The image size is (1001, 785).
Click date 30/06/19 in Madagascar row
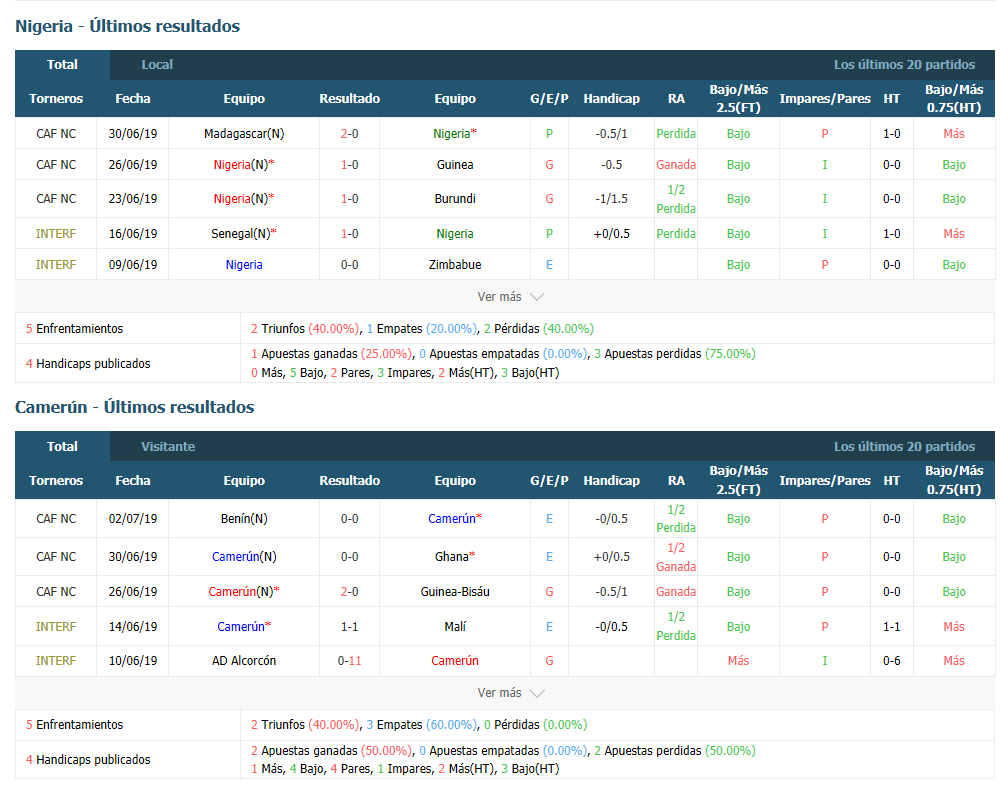133,133
